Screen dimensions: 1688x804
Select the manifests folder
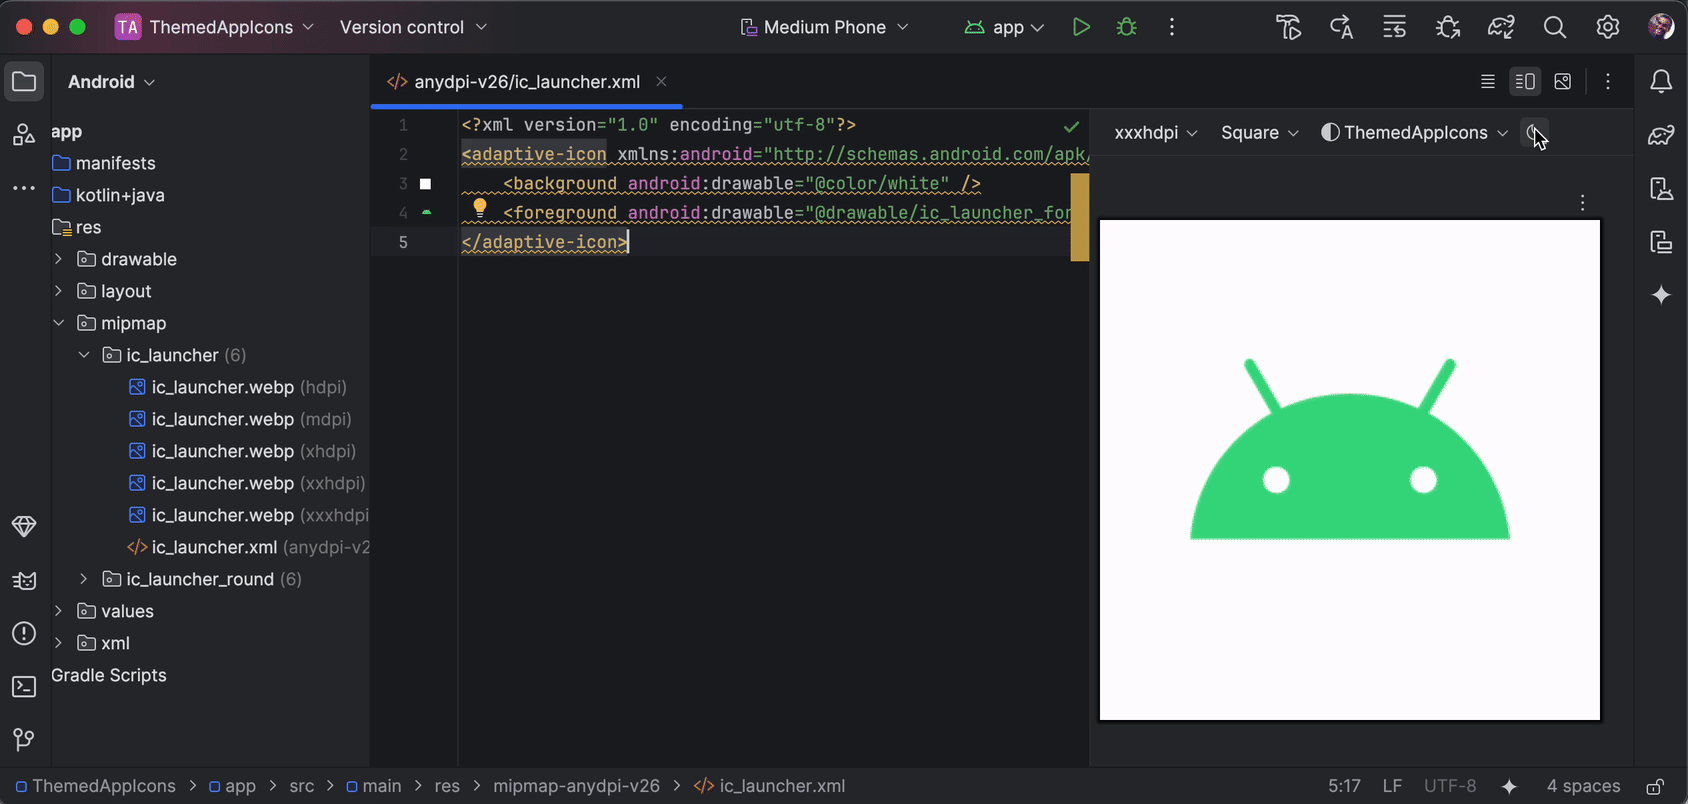pyautogui.click(x=104, y=163)
